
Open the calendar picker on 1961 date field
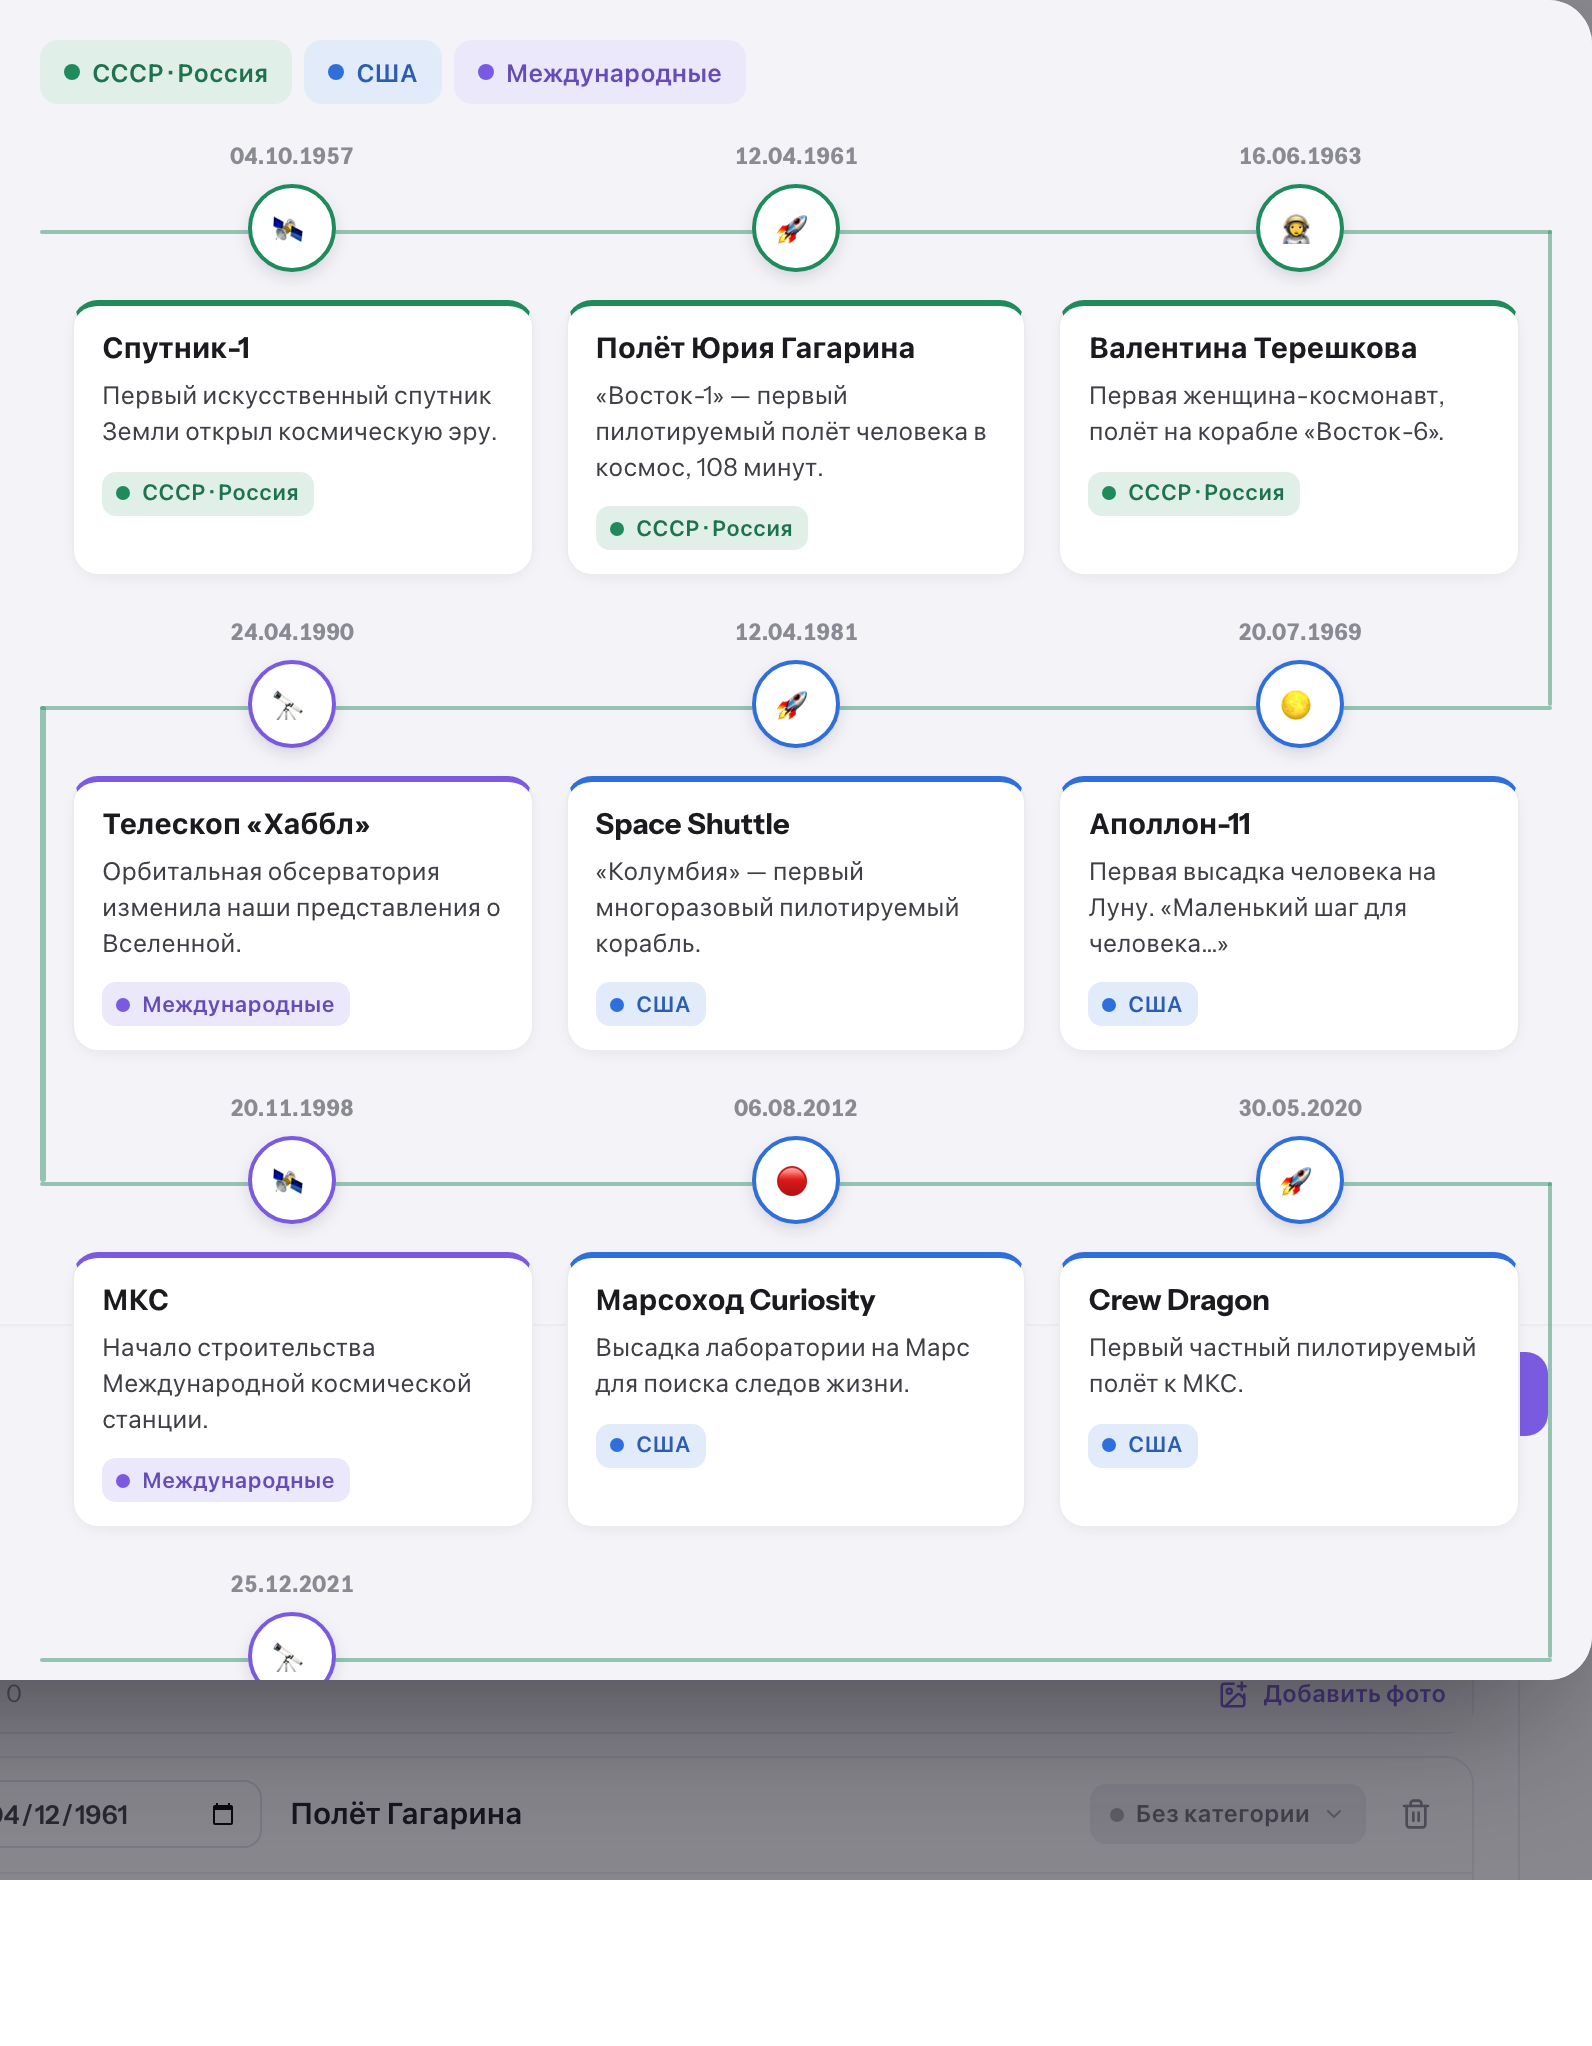tap(223, 1814)
